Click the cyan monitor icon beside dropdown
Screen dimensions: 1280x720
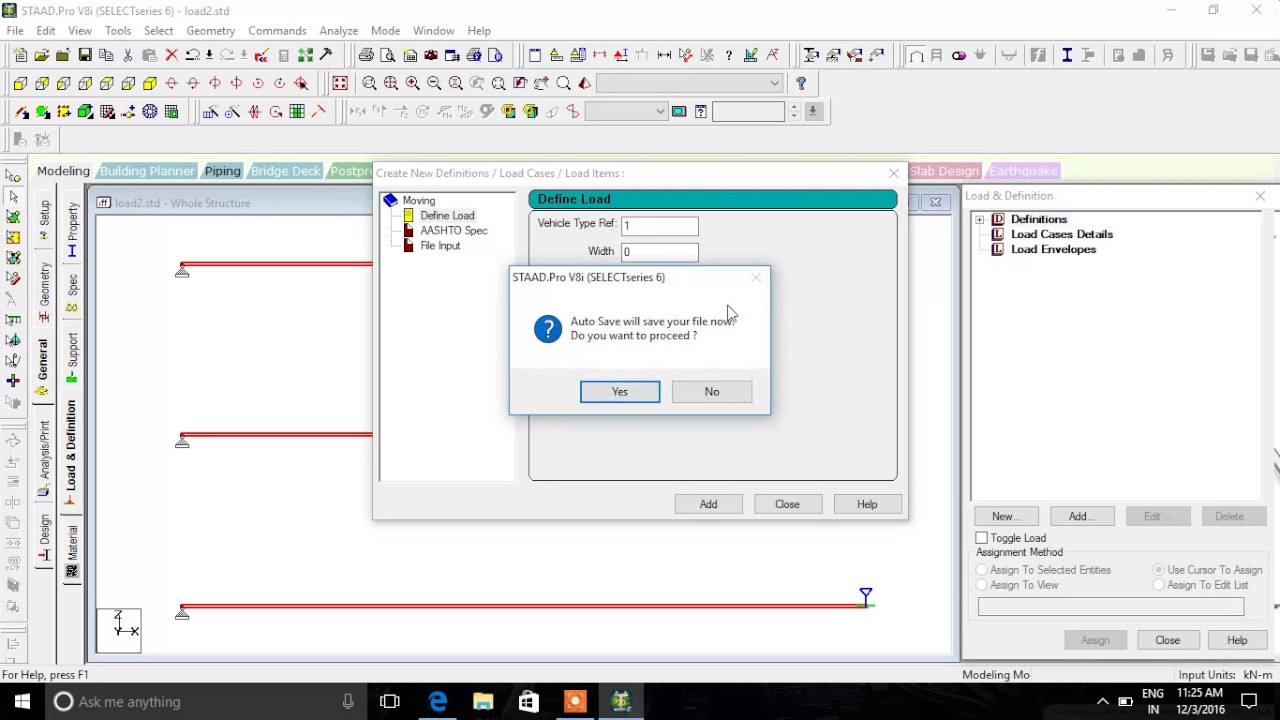click(679, 112)
